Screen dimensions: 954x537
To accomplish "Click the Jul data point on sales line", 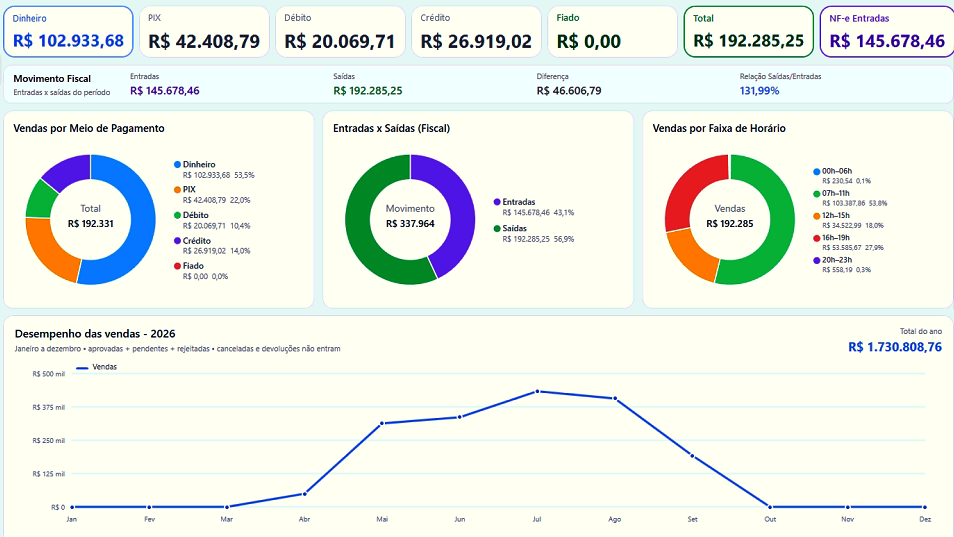I will pyautogui.click(x=537, y=392).
